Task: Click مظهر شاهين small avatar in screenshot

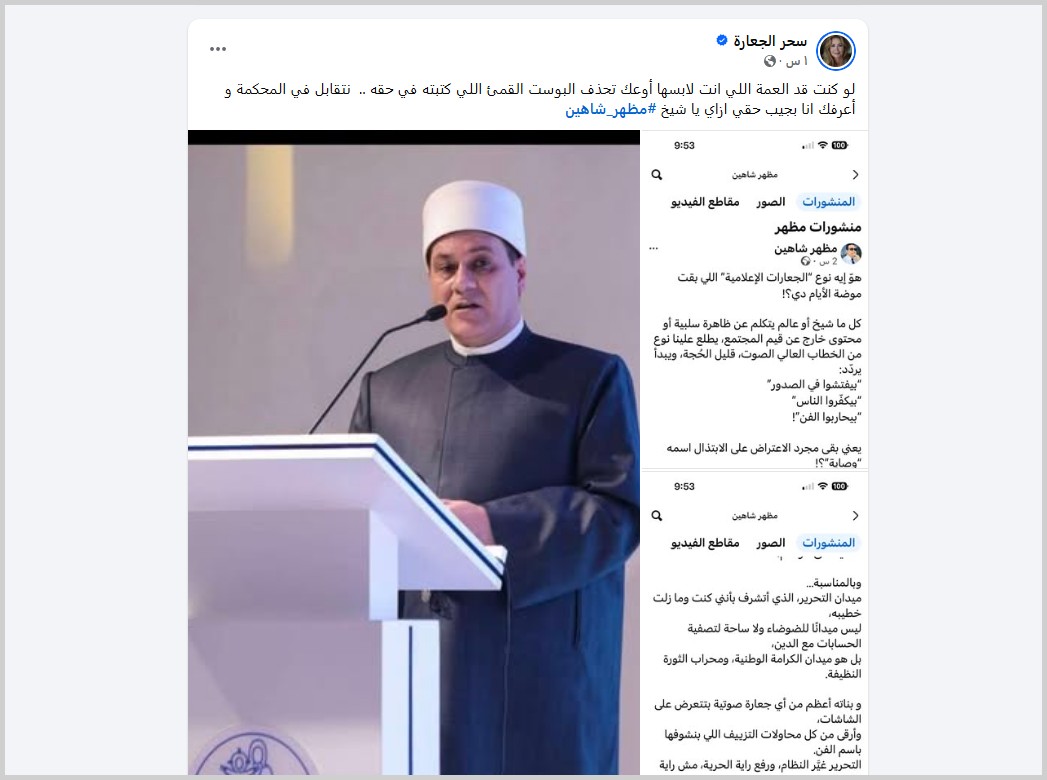Action: point(851,254)
